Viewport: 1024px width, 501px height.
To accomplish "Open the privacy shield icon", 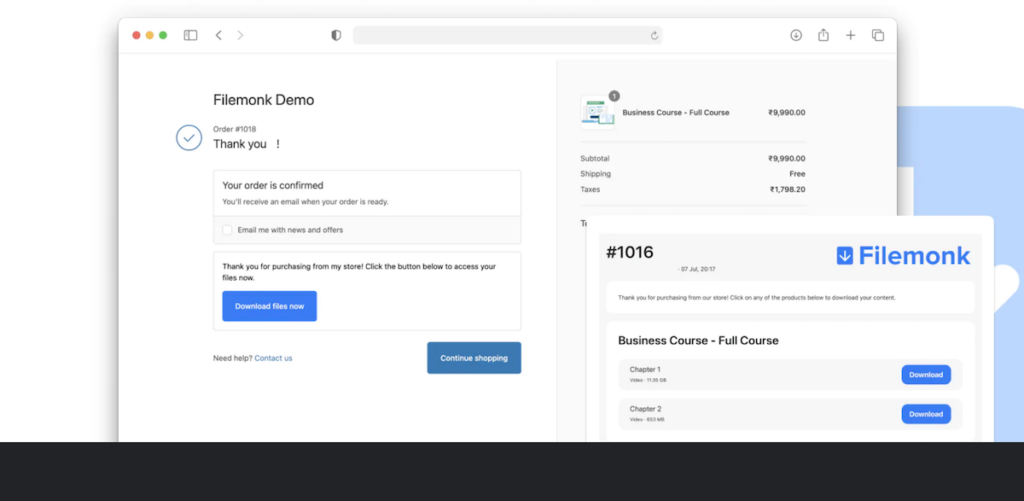I will tap(336, 35).
